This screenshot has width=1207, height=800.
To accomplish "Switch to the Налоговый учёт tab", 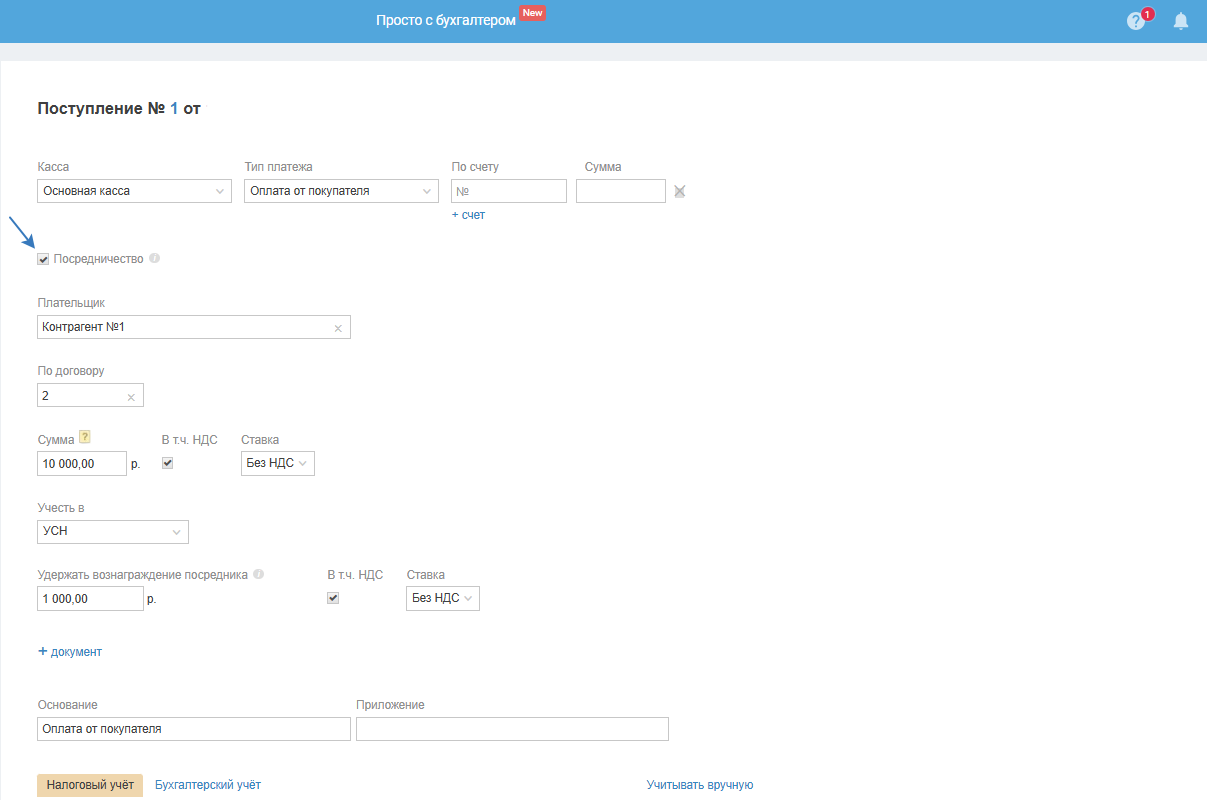I will [90, 785].
